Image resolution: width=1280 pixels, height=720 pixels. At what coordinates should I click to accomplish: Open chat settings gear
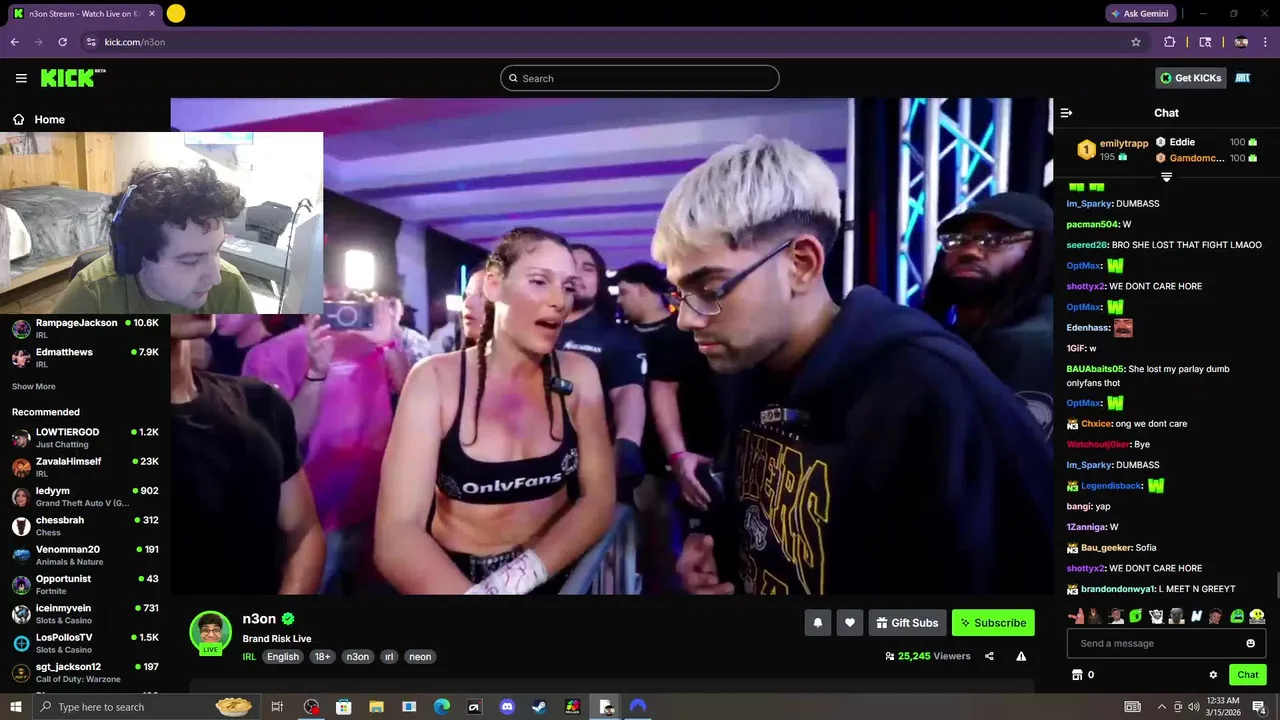pos(1213,675)
